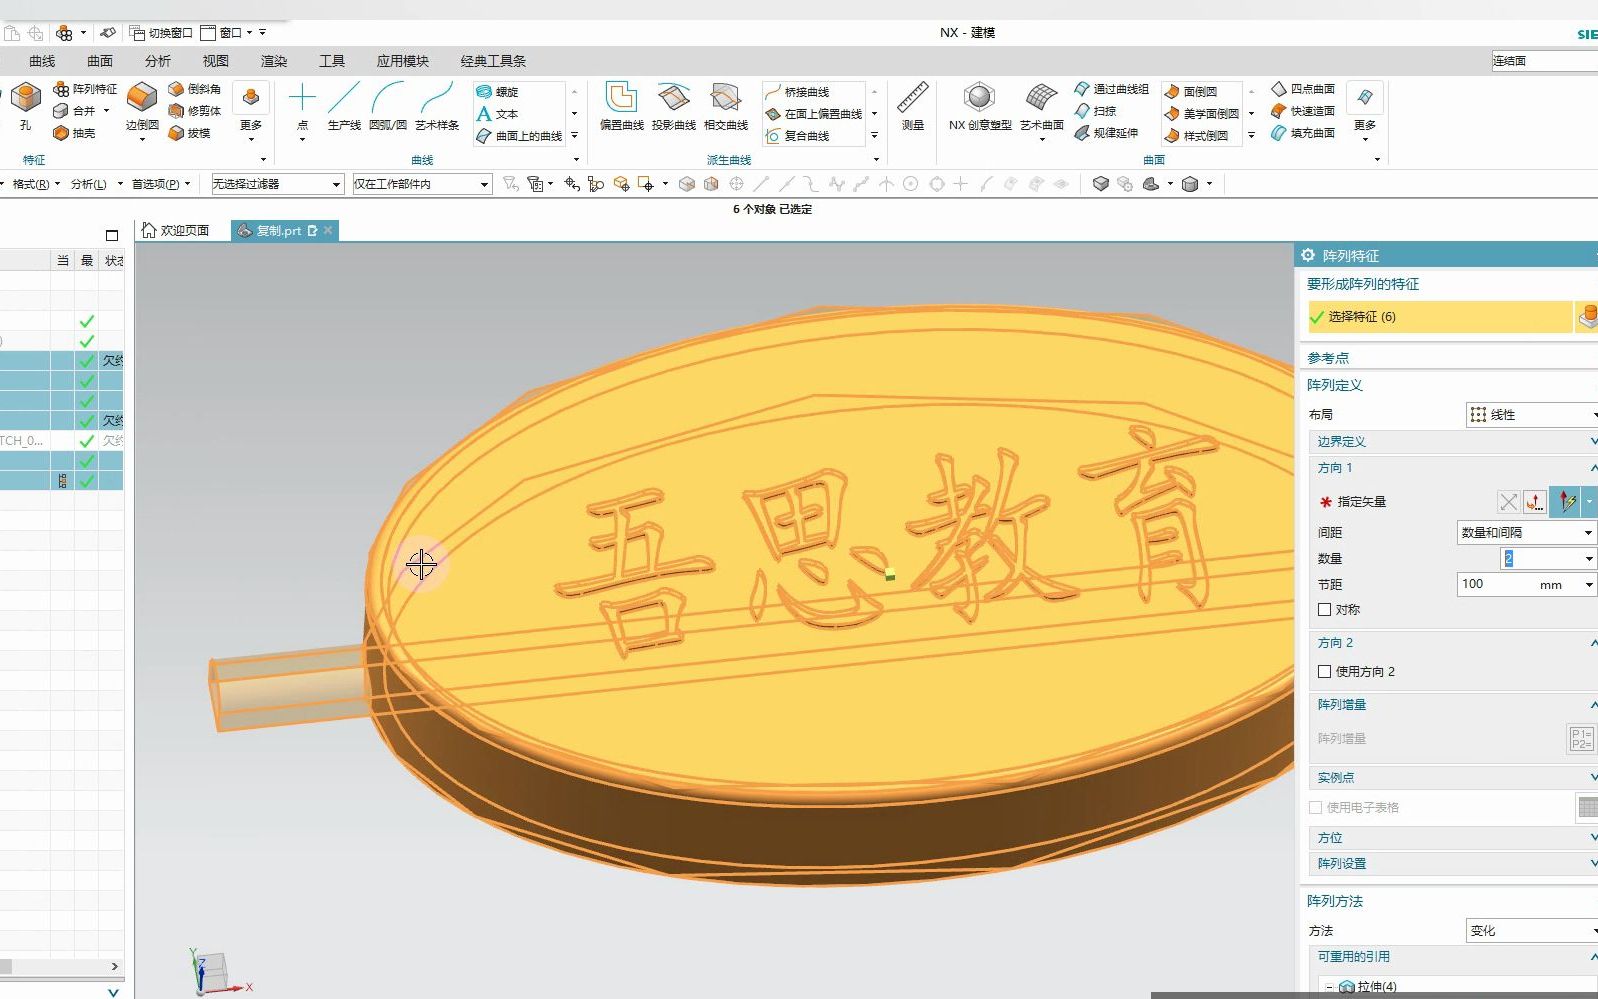1598x999 pixels.
Task: Open the 方法 method dropdown (变化)
Action: click(x=1531, y=931)
